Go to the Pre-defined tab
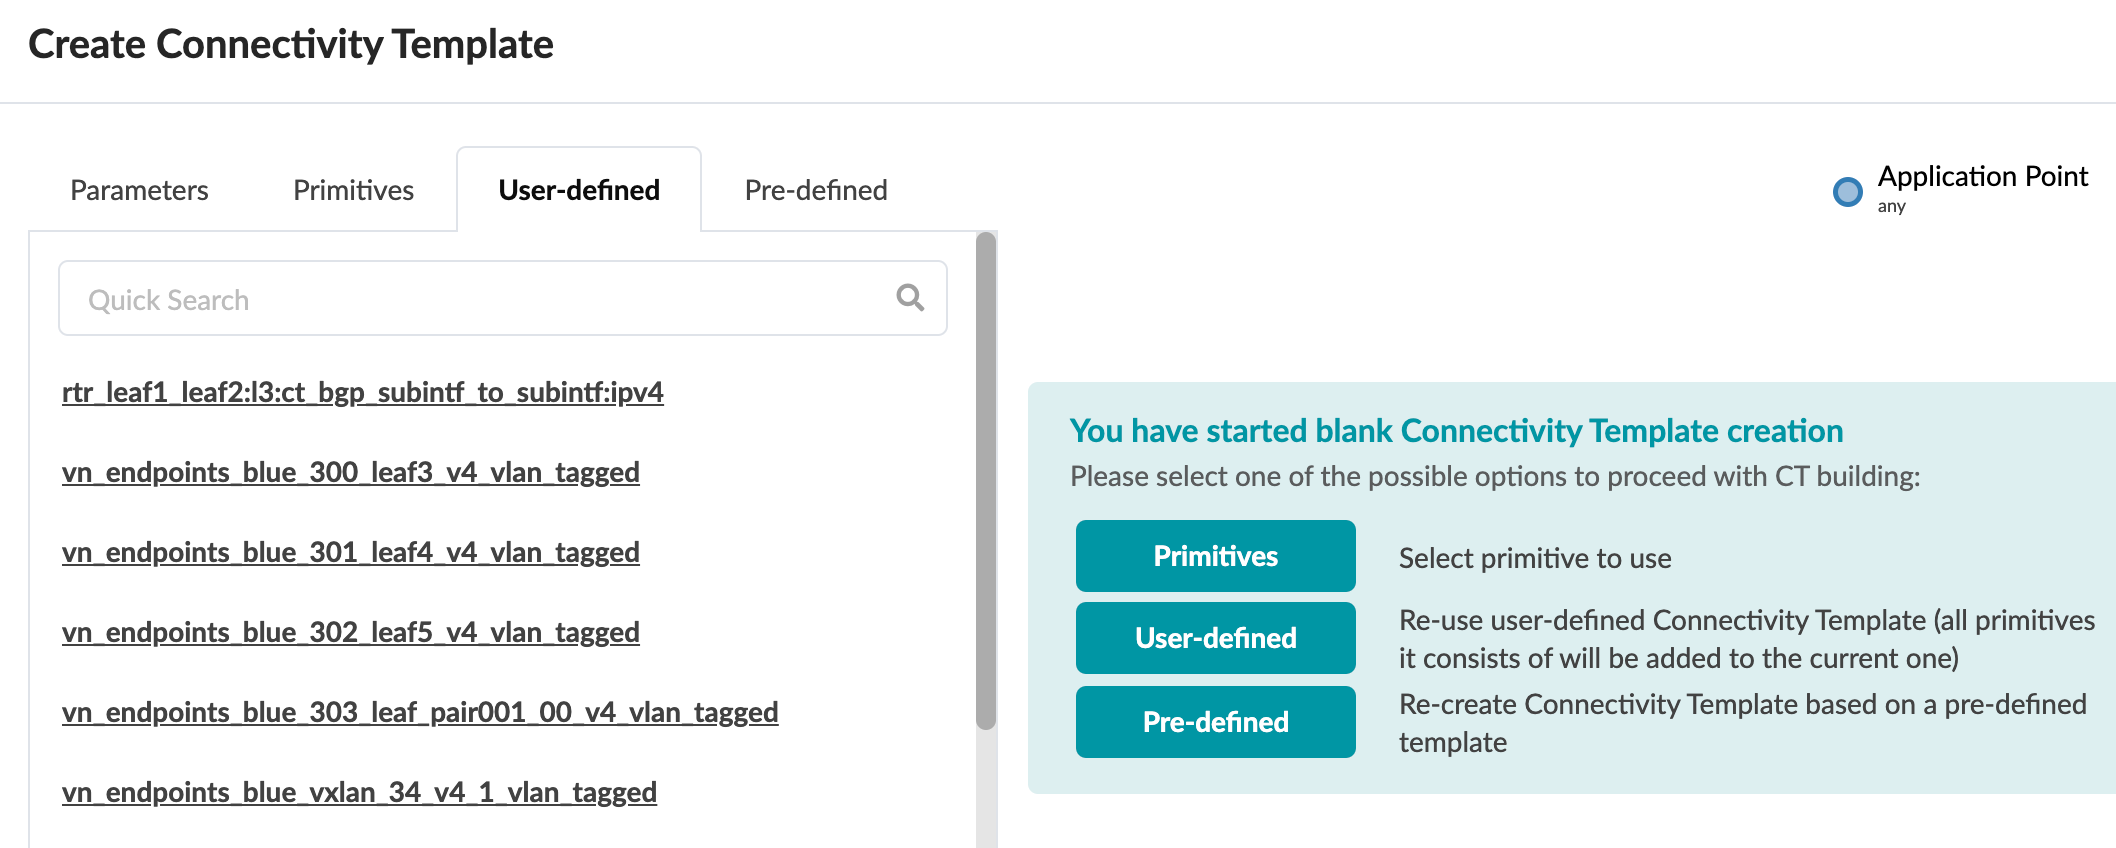Image resolution: width=2116 pixels, height=848 pixels. [816, 190]
